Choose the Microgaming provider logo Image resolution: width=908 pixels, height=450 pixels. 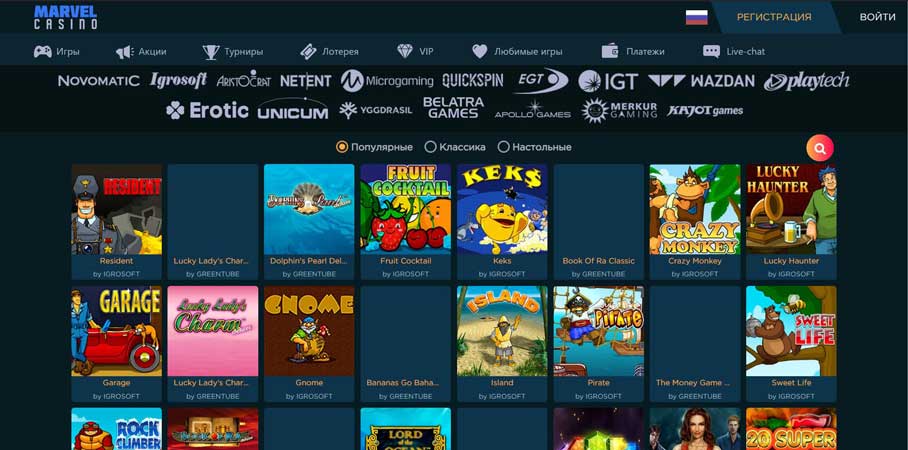coord(387,81)
